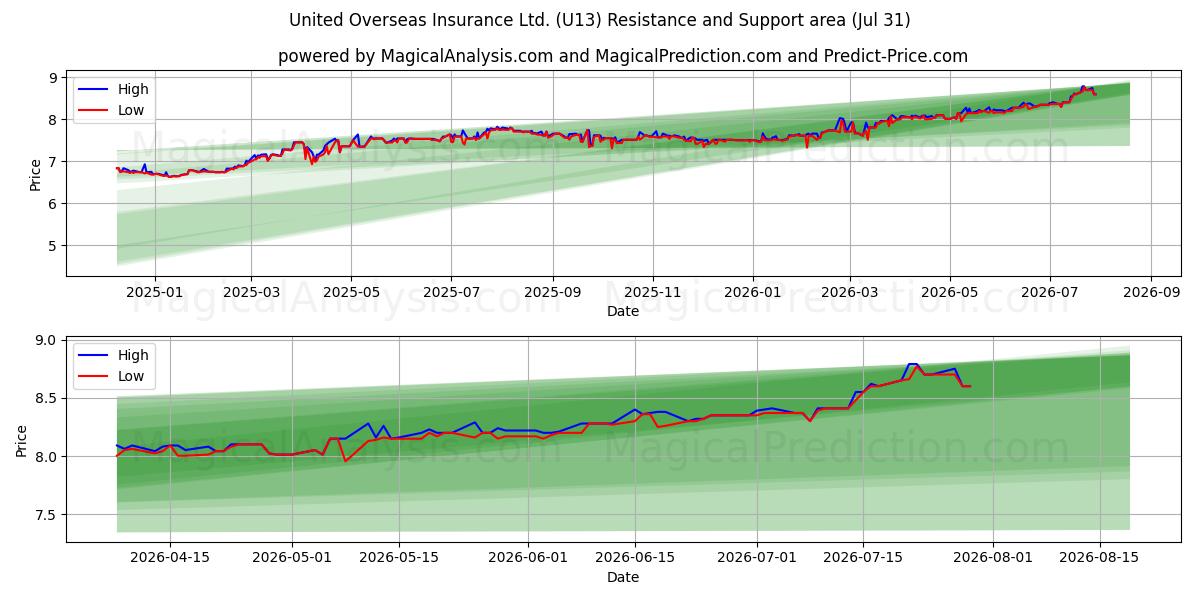
Task: Click the '2026-07' tick label
Action: (1050, 292)
